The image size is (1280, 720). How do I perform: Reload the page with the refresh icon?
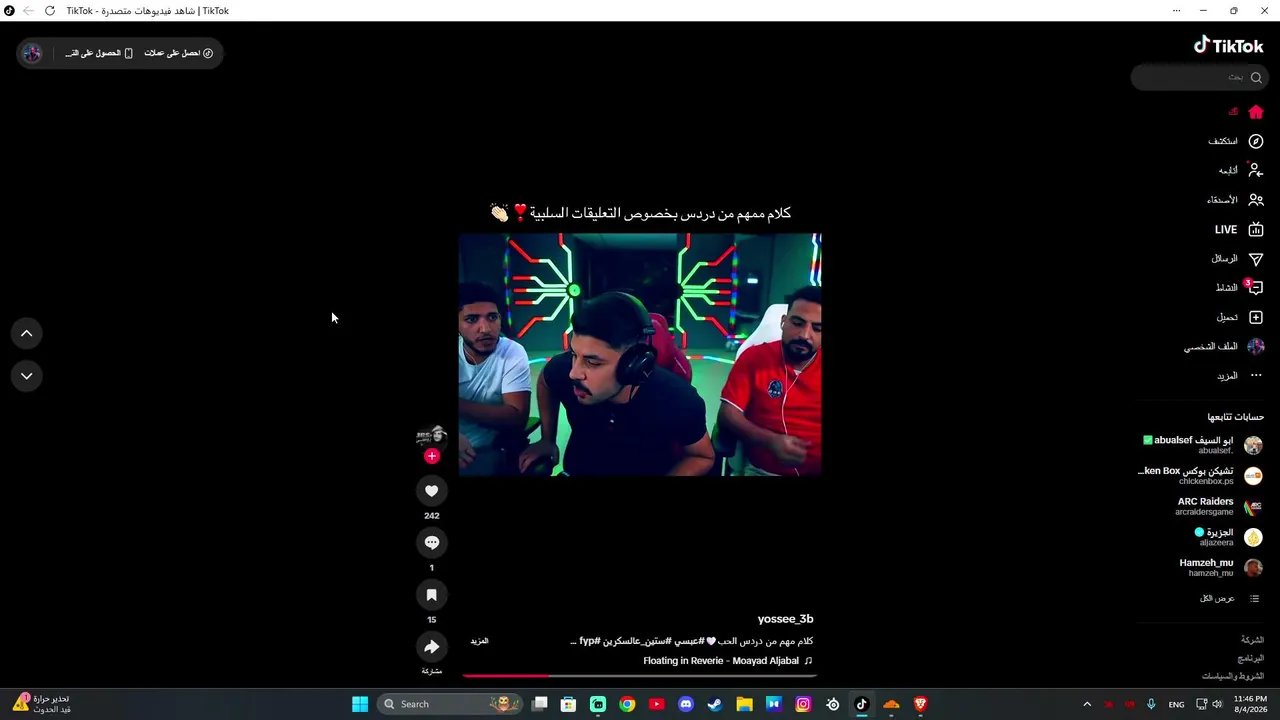click(x=49, y=11)
